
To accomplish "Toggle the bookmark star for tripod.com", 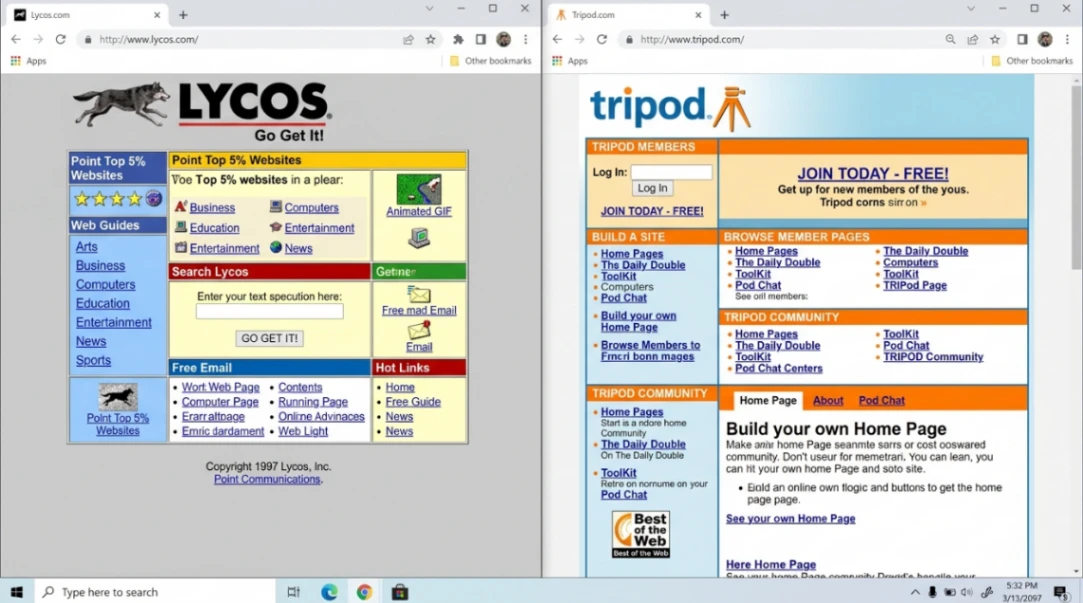I will click(994, 39).
